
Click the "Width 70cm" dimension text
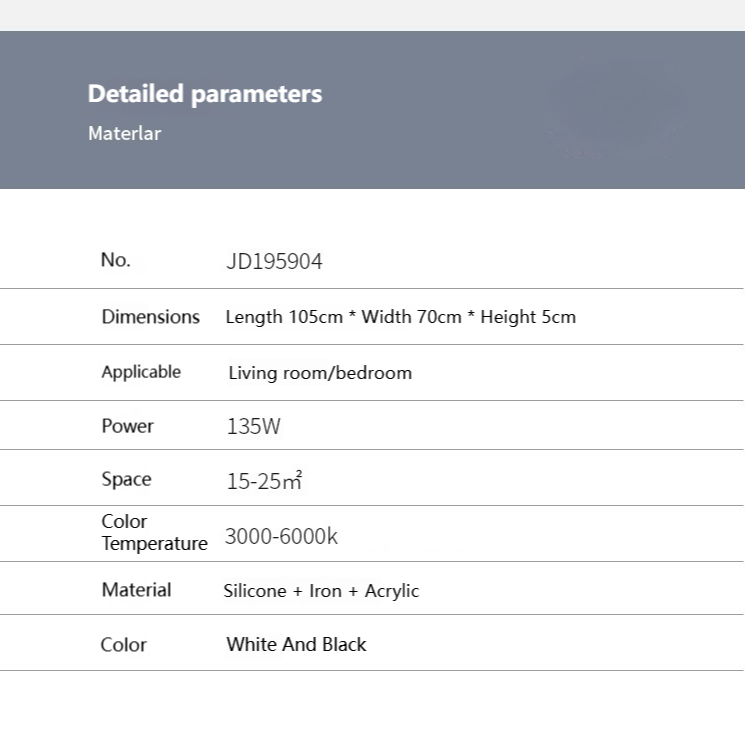coord(411,317)
